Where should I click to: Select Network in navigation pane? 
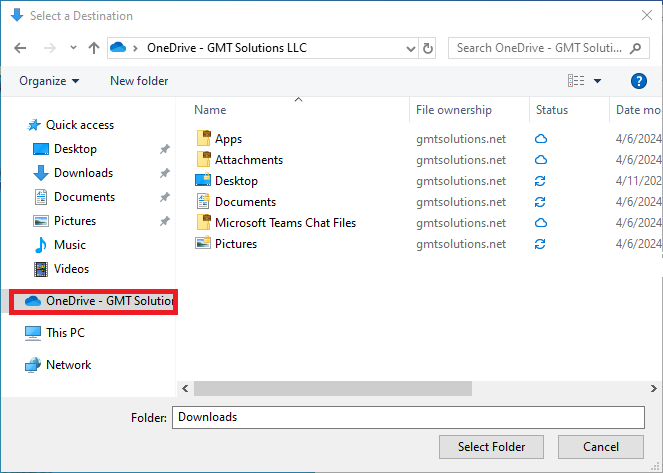[68, 365]
